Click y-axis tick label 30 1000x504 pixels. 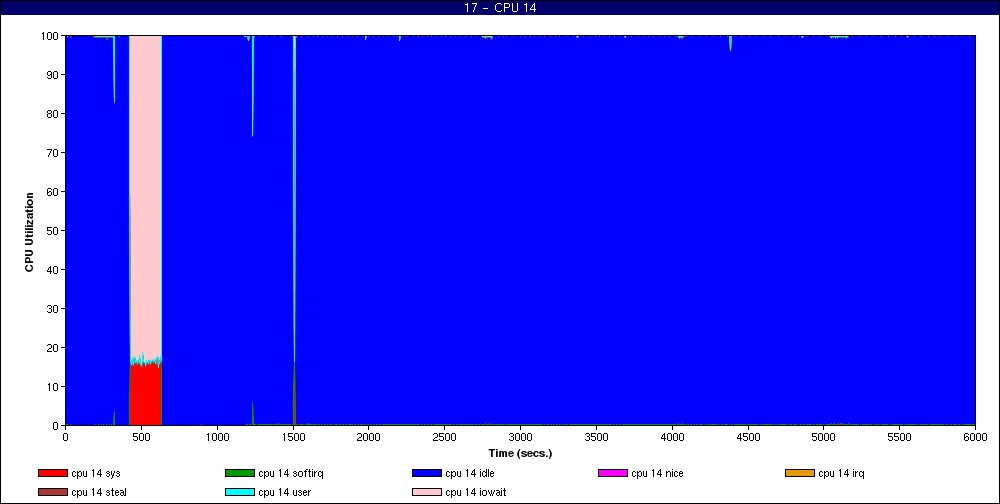pyautogui.click(x=54, y=309)
